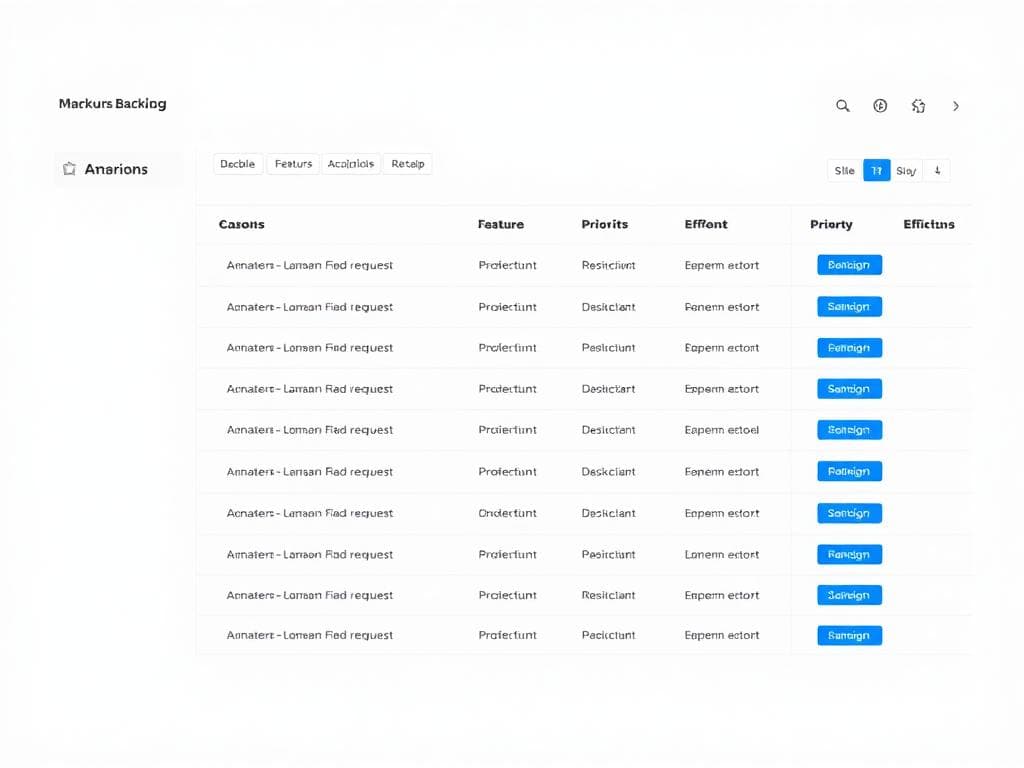Click the sort arrow icon next to Siay
This screenshot has width=1024, height=768.
(x=937, y=170)
